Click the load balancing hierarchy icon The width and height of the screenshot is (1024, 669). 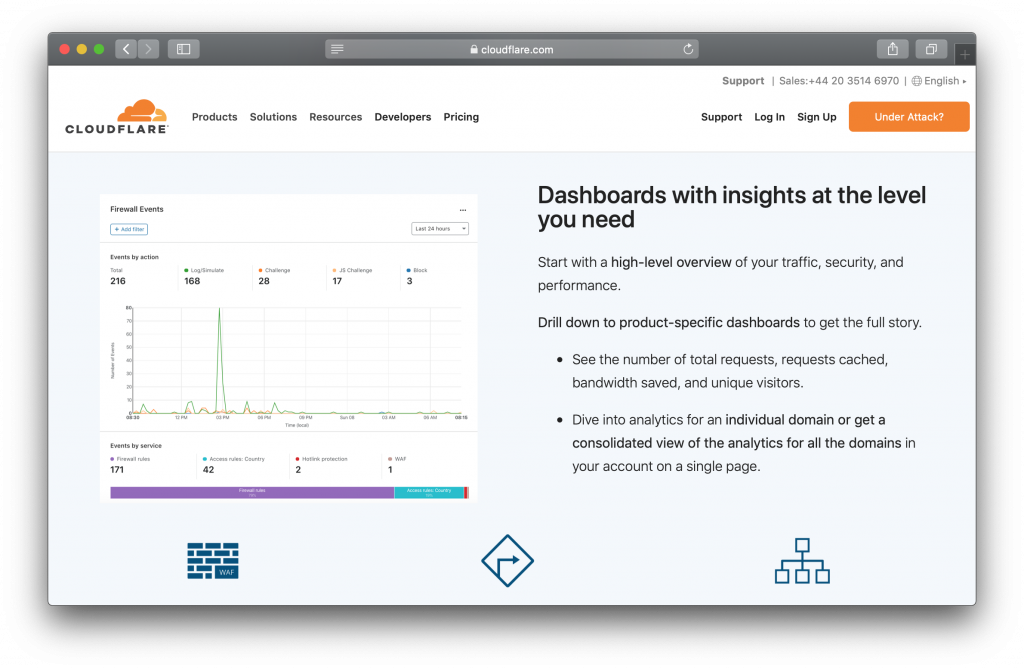802,561
